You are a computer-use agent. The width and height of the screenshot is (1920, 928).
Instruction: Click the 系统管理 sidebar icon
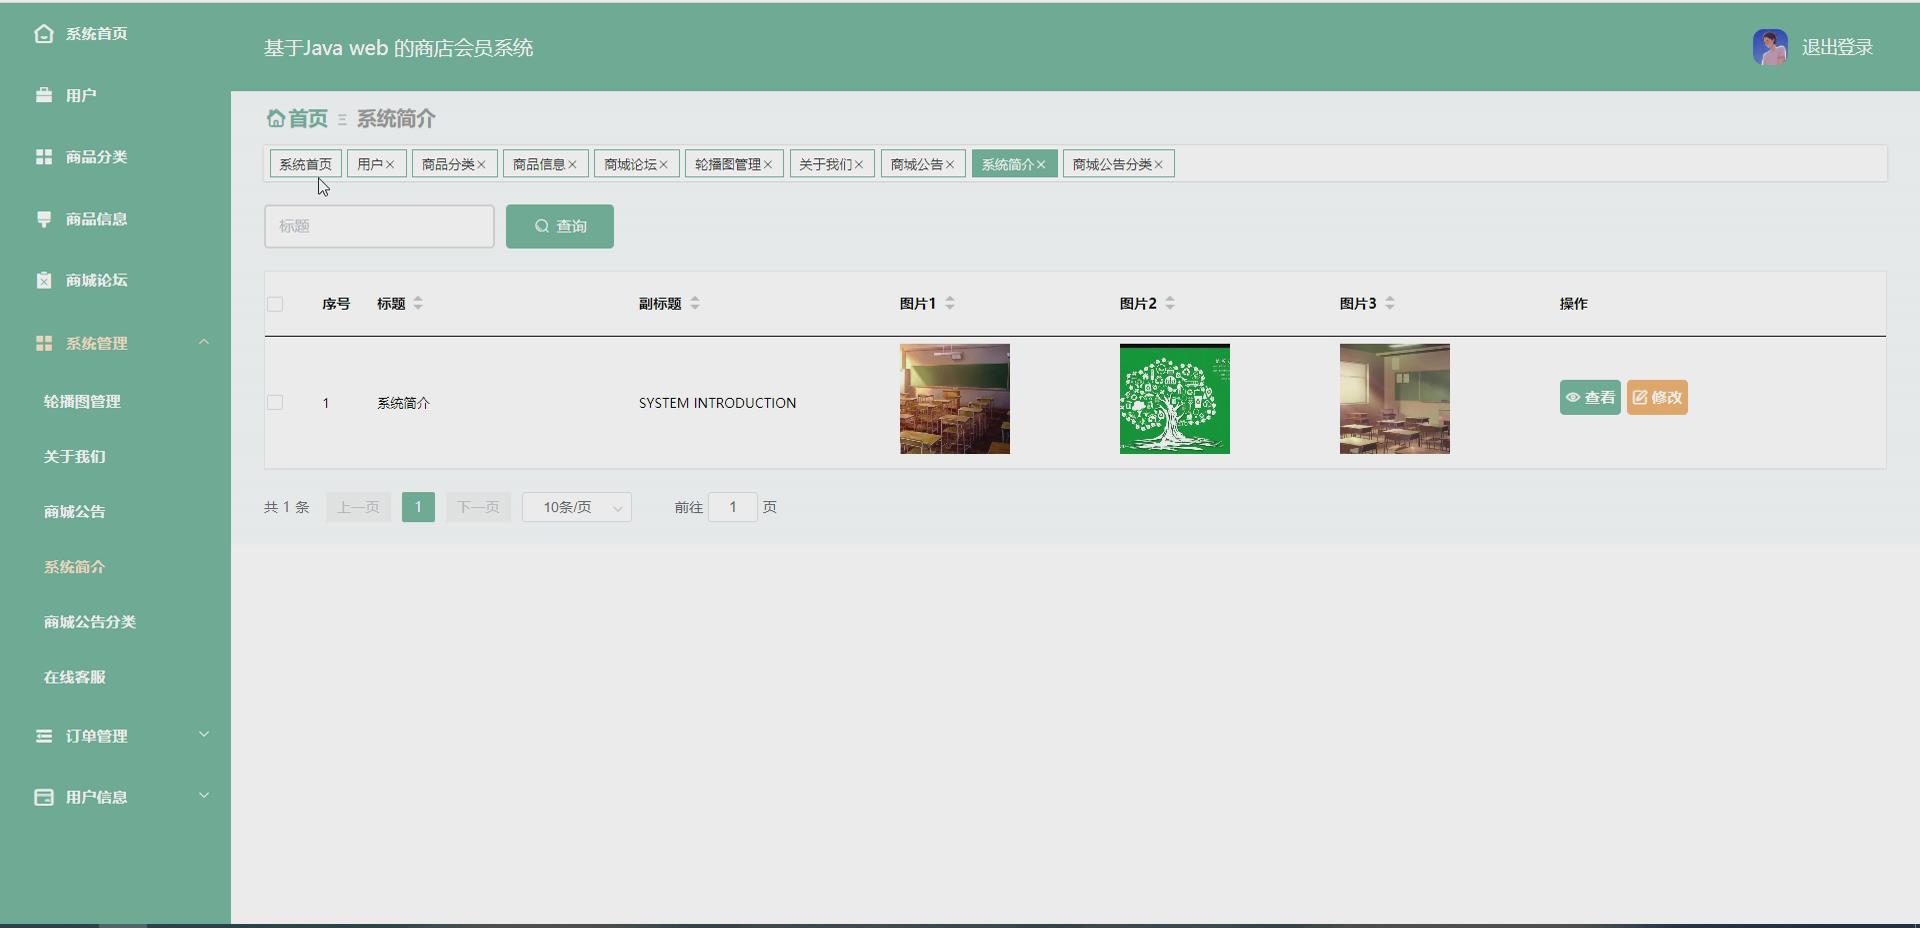43,342
